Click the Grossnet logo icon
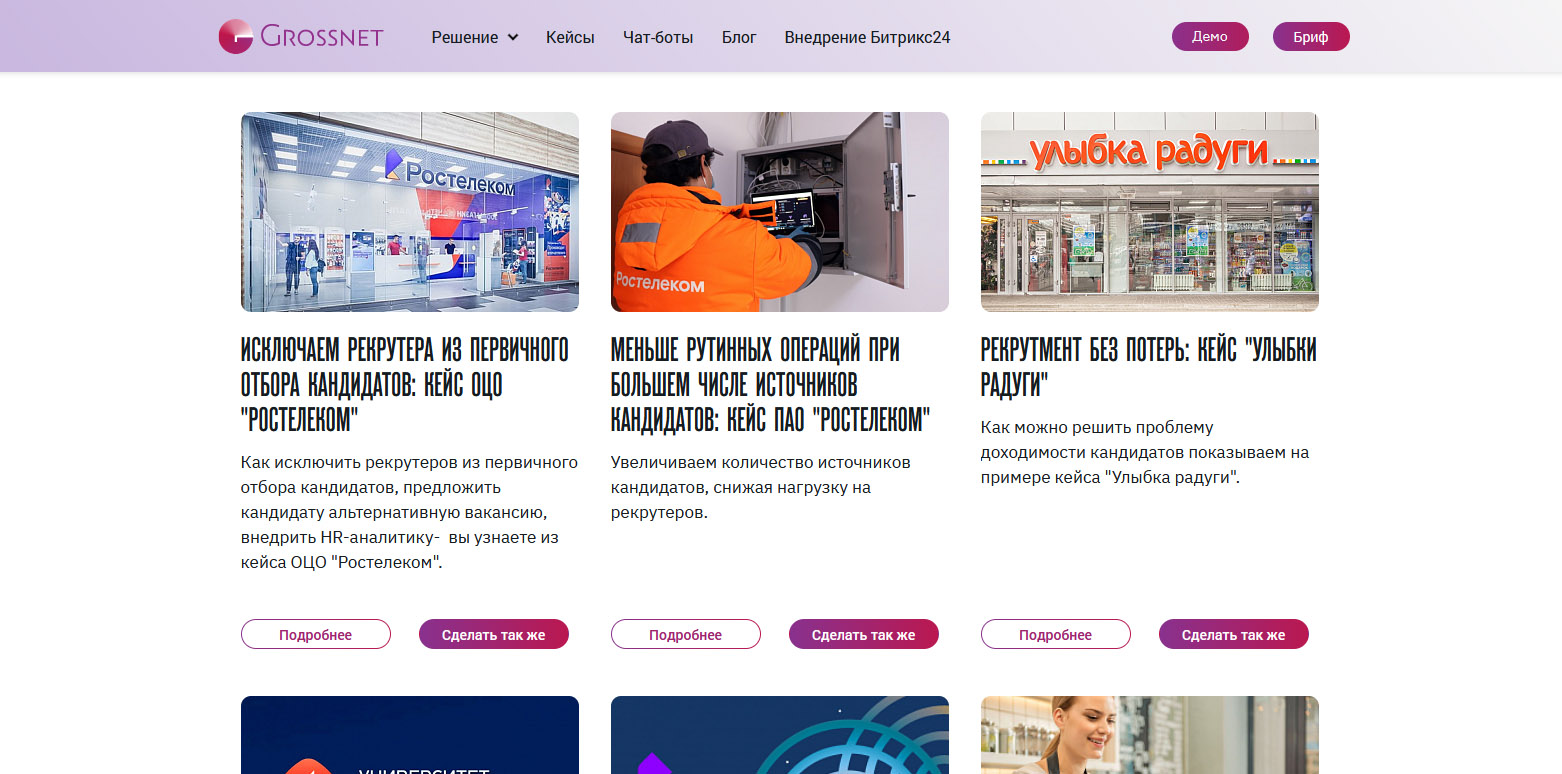This screenshot has height=774, width=1562. pyautogui.click(x=235, y=37)
